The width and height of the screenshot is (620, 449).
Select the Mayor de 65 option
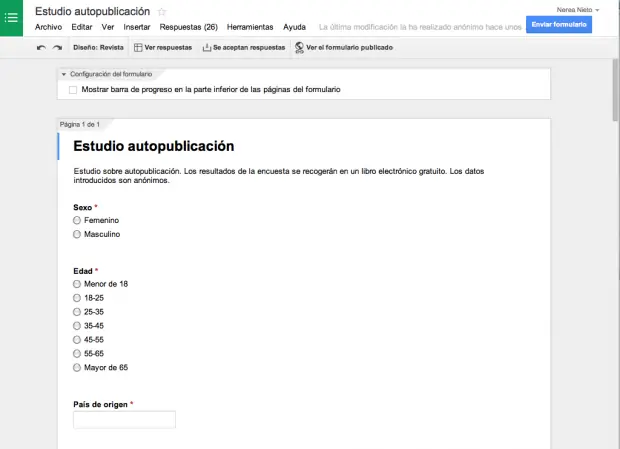77,368
